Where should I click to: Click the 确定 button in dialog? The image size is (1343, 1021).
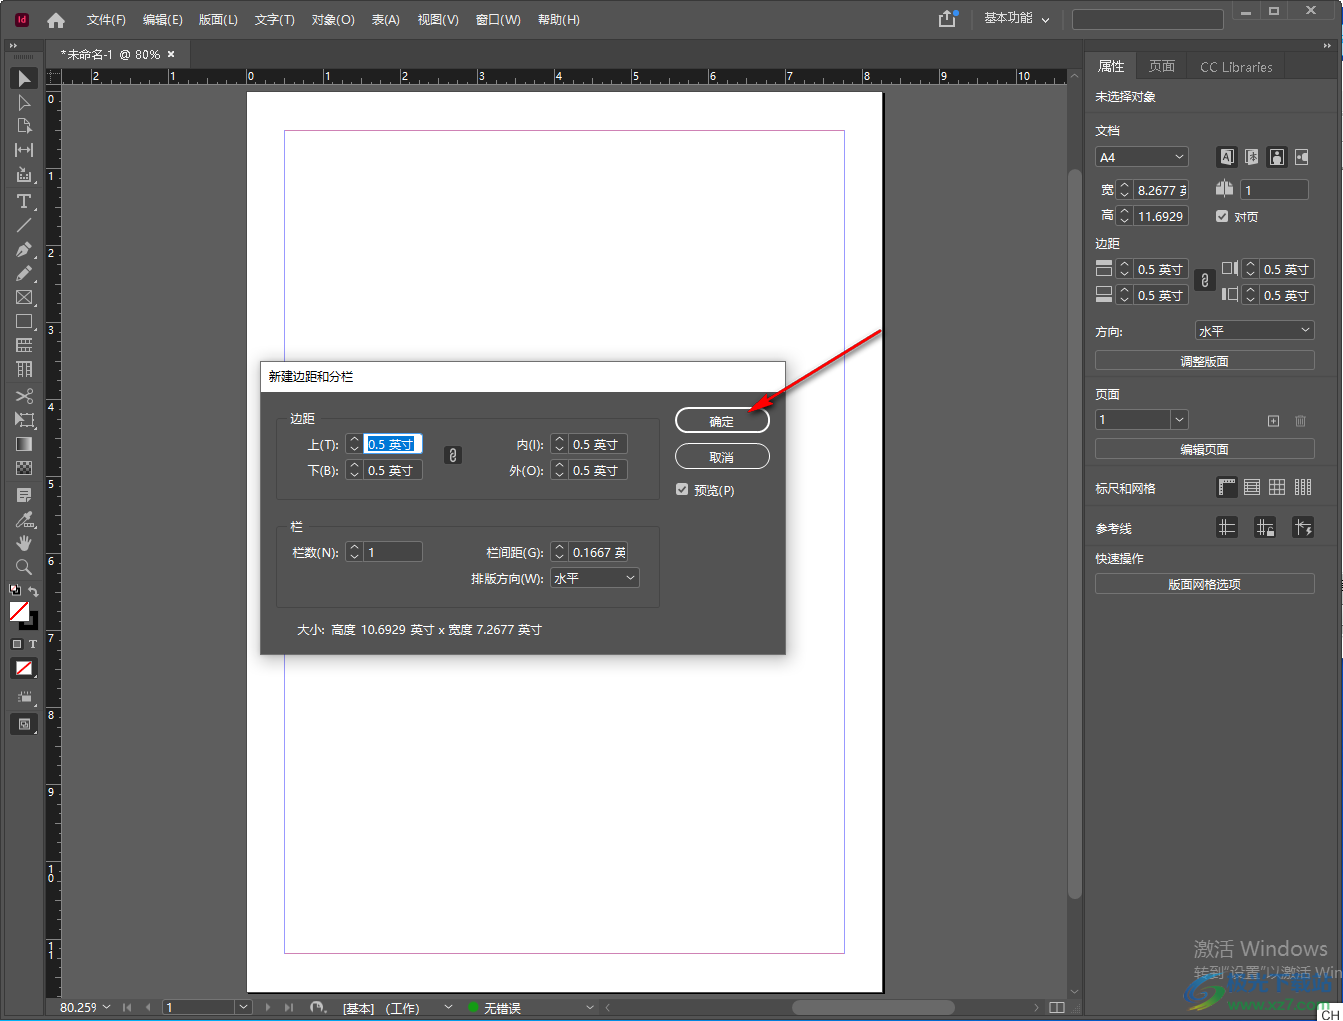(x=722, y=421)
